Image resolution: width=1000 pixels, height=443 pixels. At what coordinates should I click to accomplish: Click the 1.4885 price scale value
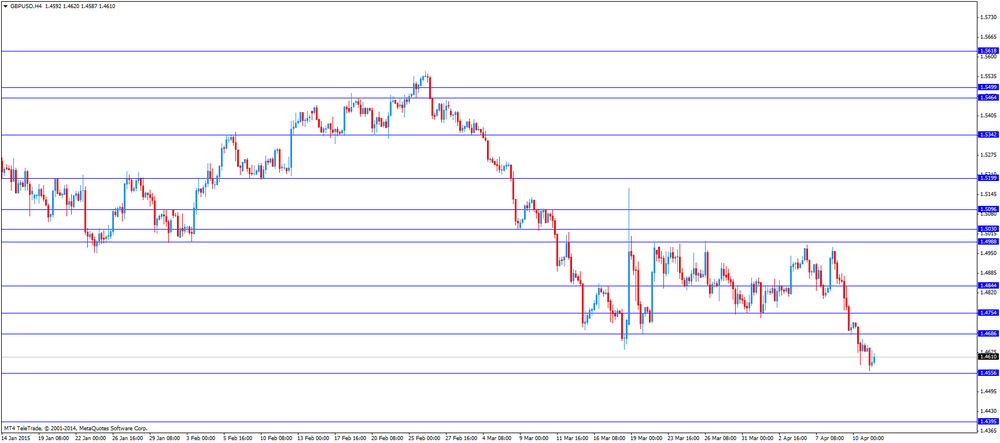987,273
